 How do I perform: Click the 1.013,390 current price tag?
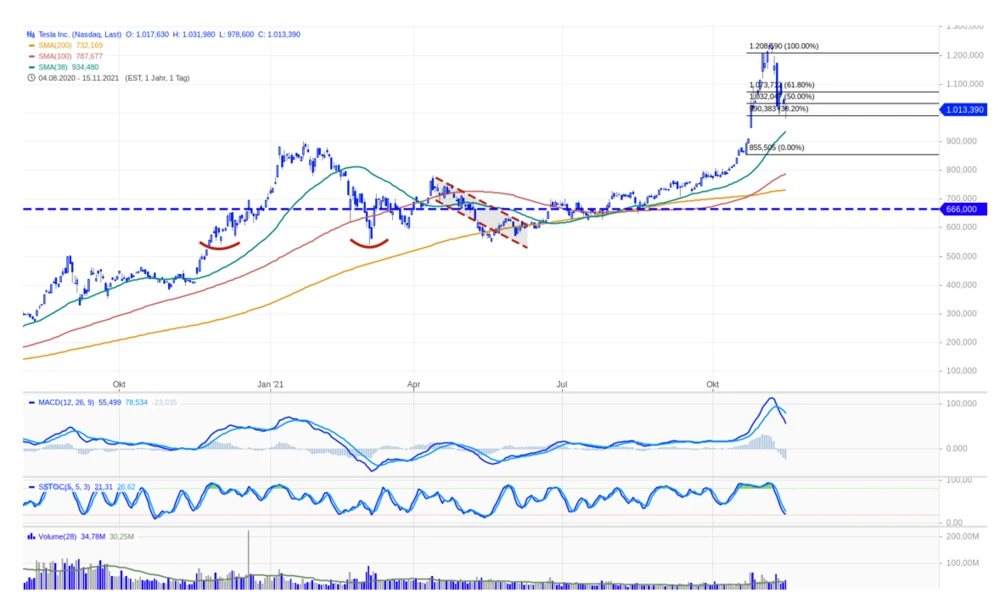tap(964, 110)
